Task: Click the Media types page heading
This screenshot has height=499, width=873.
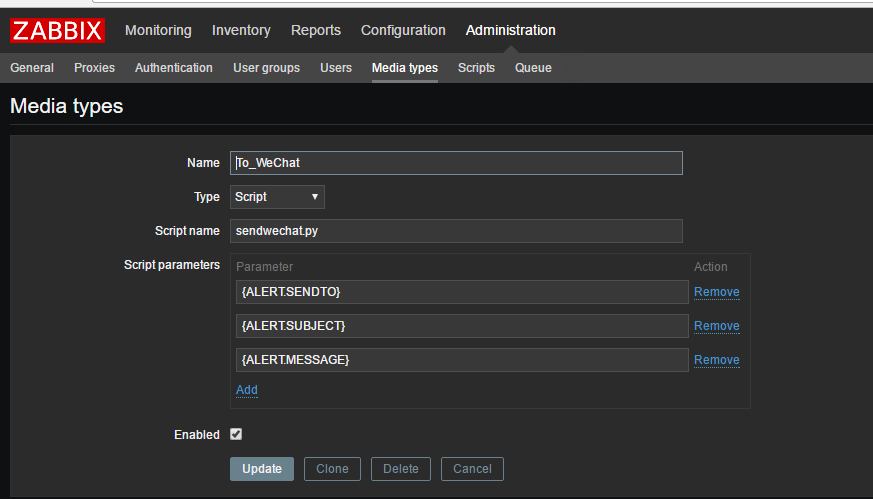Action: coord(66,106)
